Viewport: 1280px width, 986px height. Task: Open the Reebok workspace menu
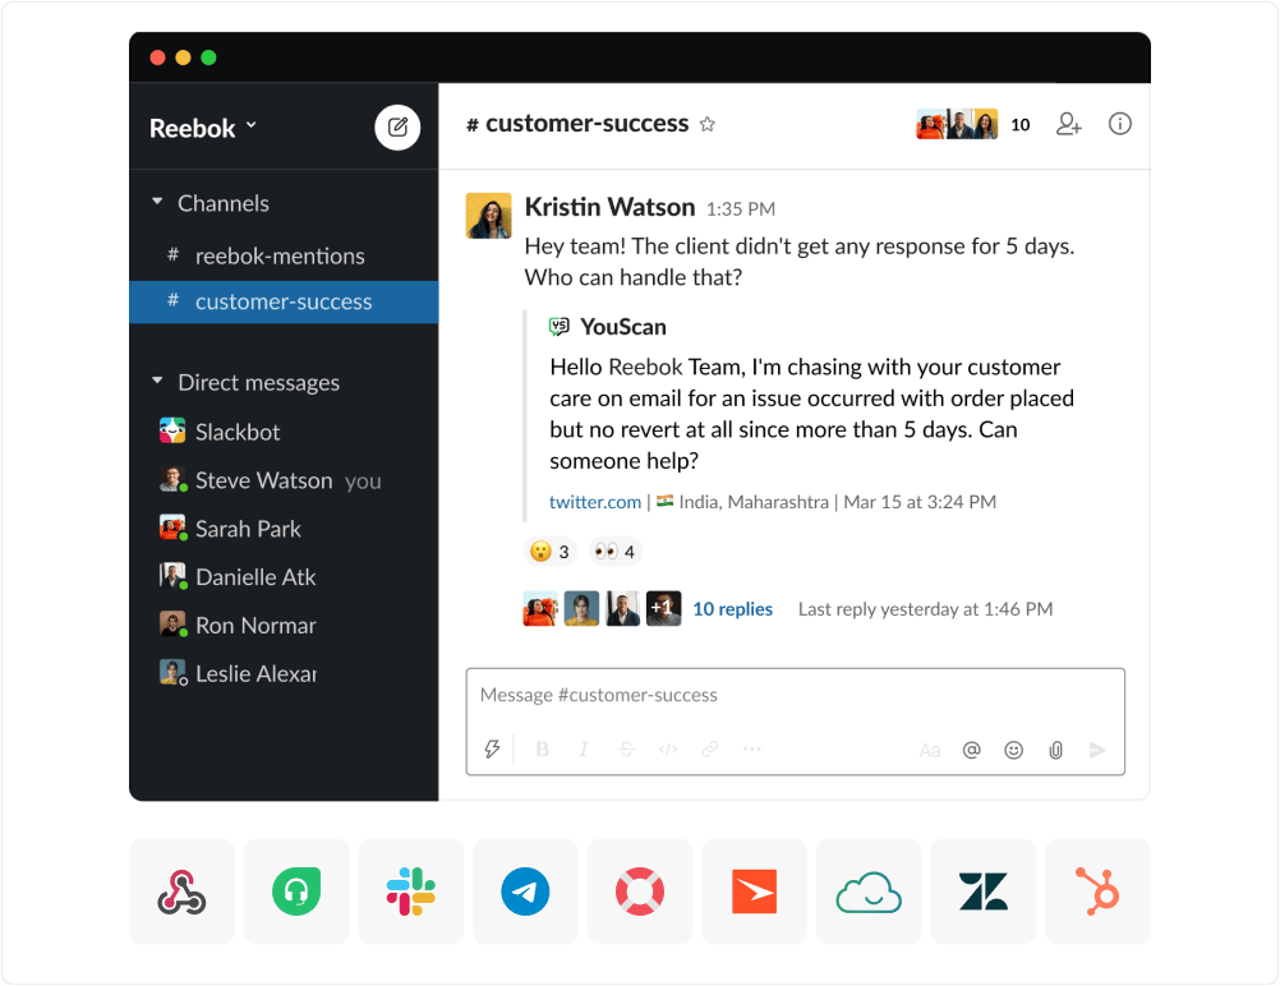[203, 127]
